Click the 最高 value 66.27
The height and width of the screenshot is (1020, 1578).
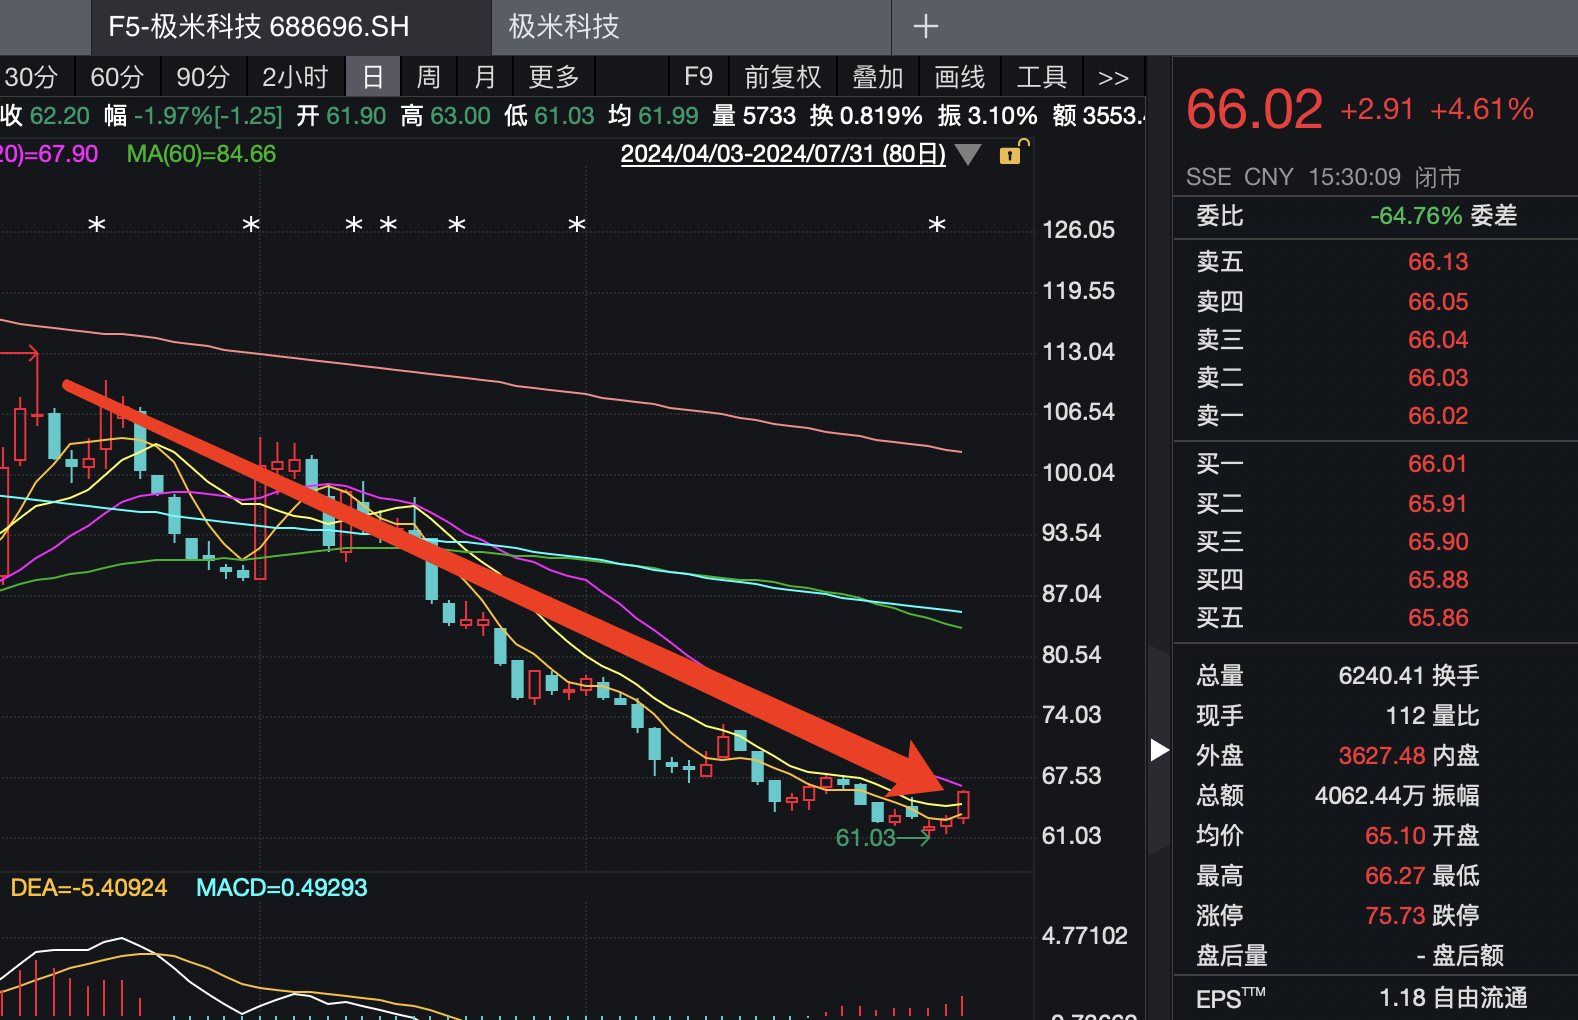(1395, 876)
